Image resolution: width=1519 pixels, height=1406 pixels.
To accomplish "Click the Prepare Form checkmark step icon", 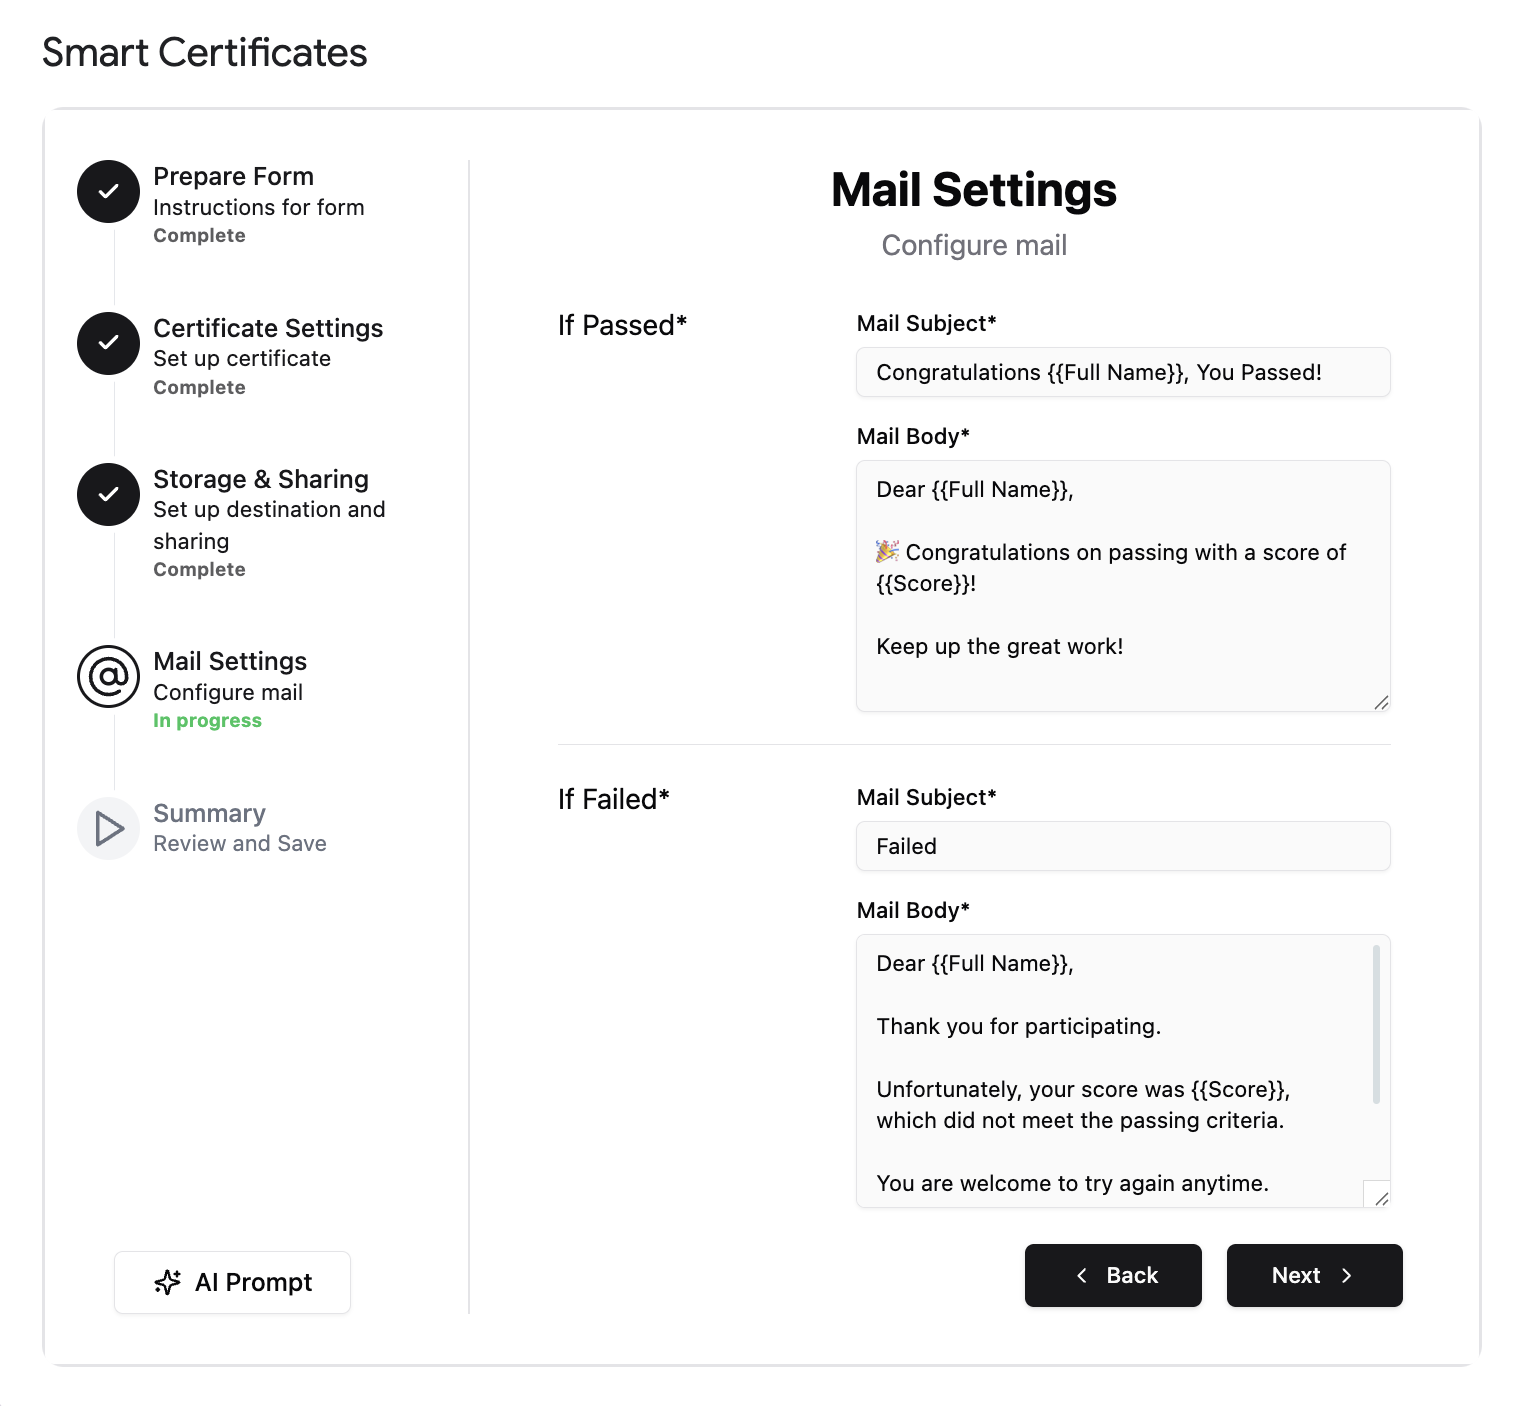I will (108, 191).
